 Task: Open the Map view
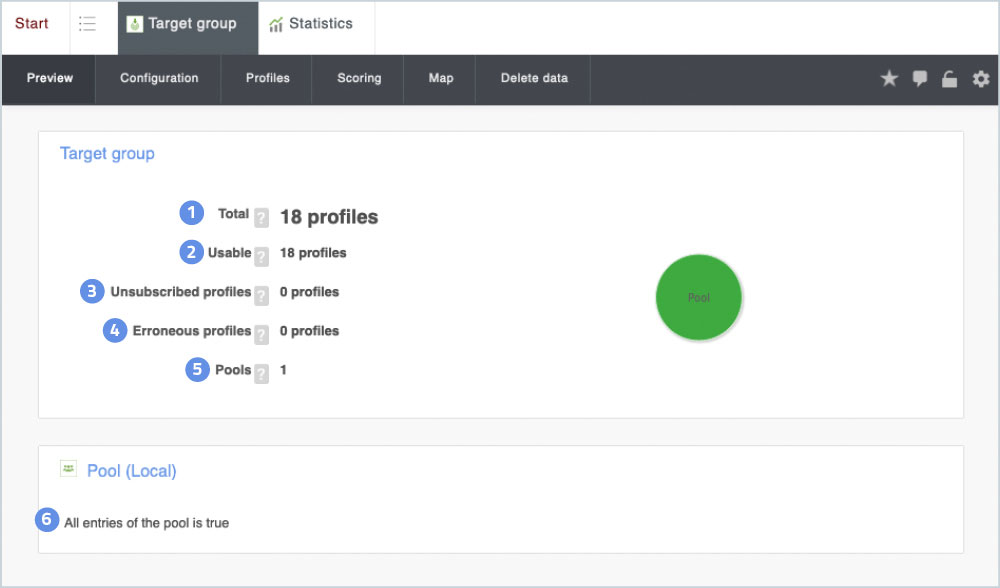pos(441,79)
